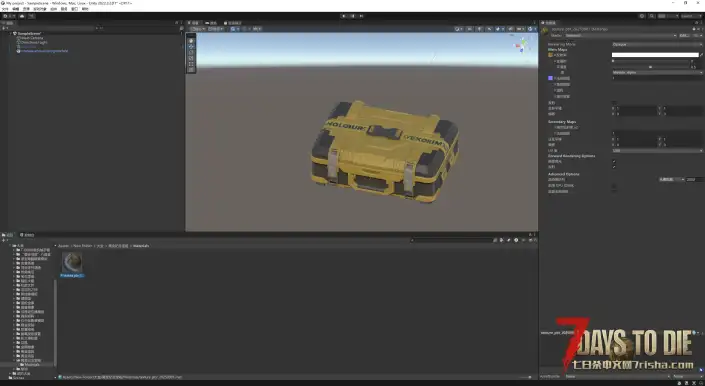
Task: Select the Scene view tab
Action: tap(194, 23)
